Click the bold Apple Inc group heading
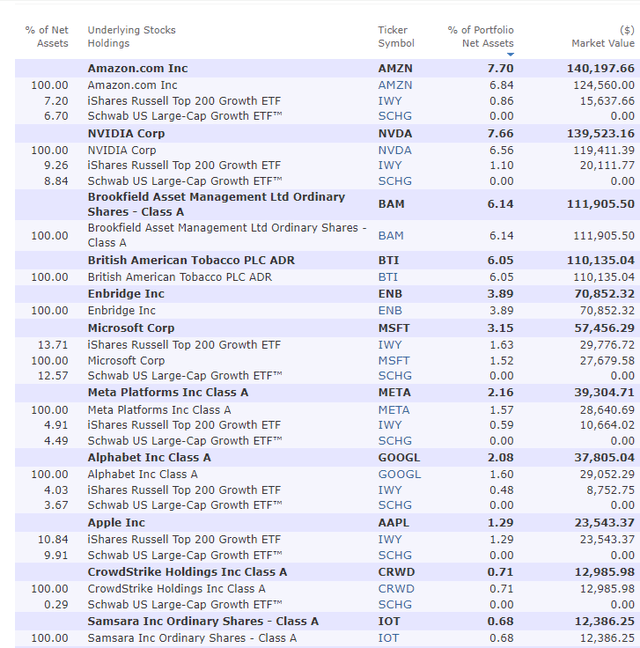Image resolution: width=640 pixels, height=648 pixels. coord(116,523)
